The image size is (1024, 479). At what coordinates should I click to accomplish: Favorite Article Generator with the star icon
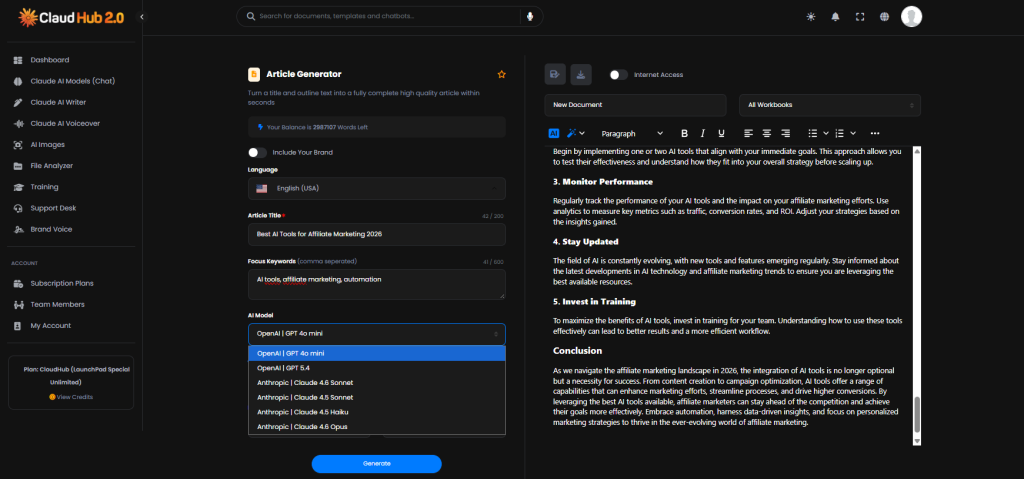point(502,74)
